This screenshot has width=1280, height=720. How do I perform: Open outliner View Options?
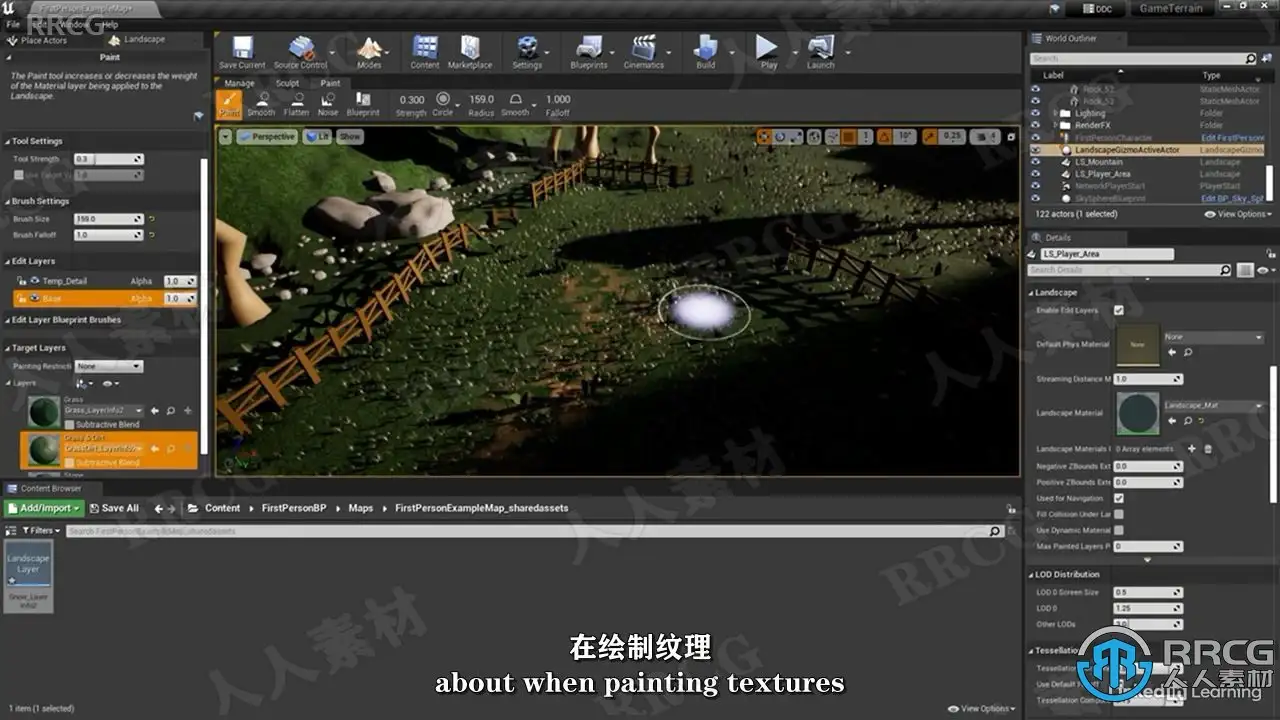[x=1239, y=214]
